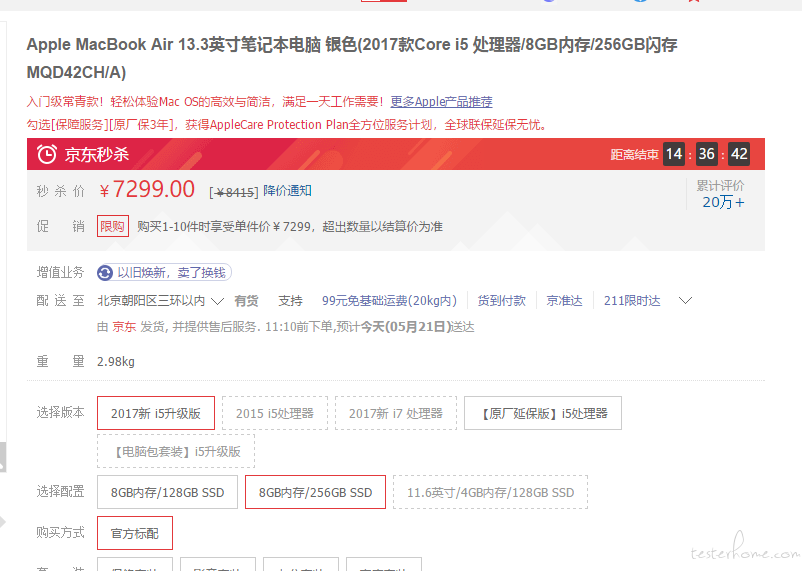
Task: Expand 北京朝阳区三环以内 delivery address dropdown
Action: point(160,301)
